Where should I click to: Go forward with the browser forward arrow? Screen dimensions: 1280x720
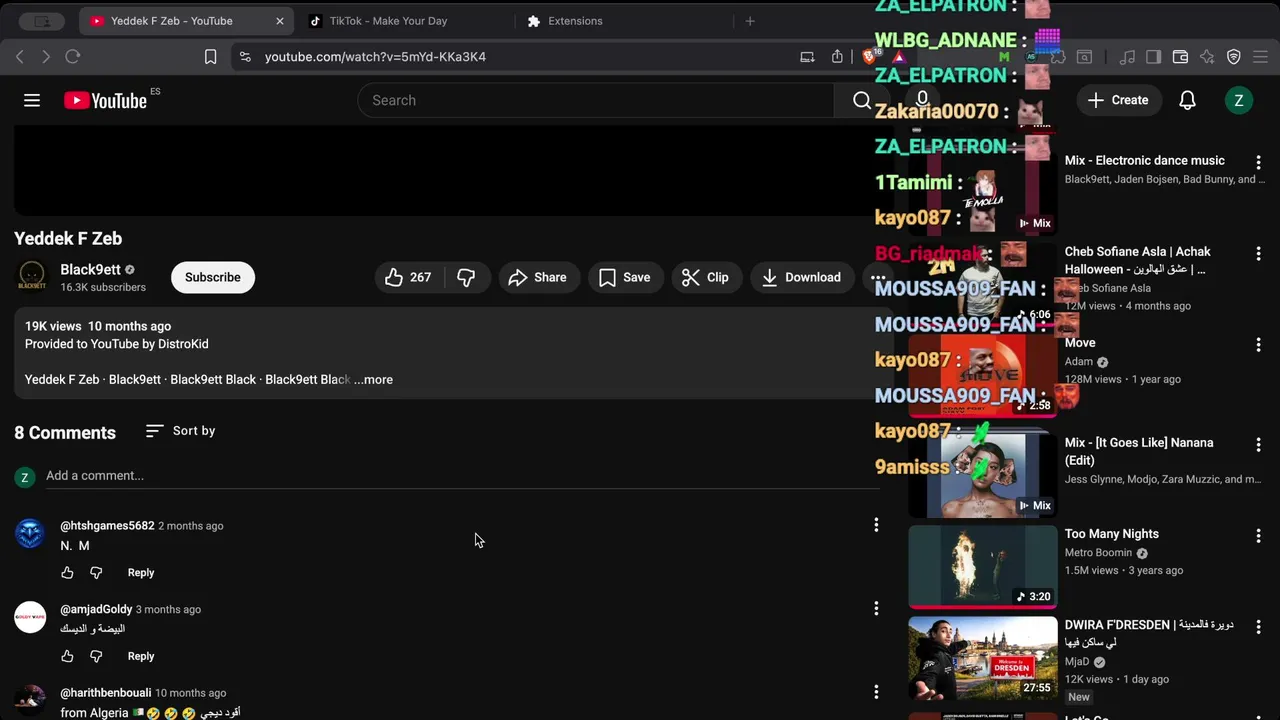pyautogui.click(x=46, y=57)
